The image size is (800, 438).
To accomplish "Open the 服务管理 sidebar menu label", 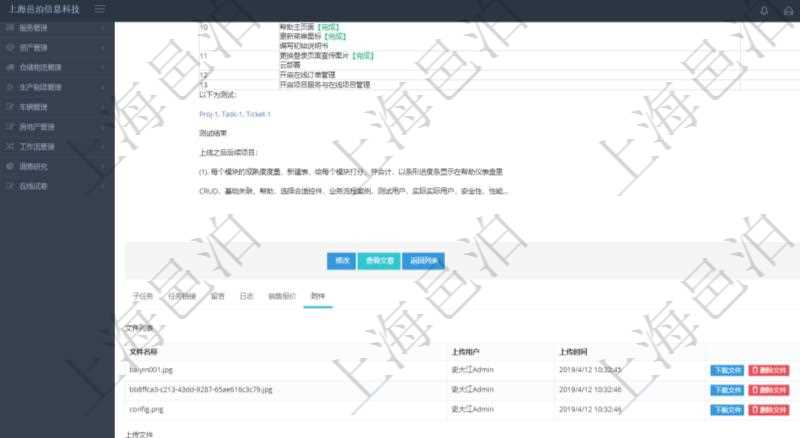I will [x=33, y=28].
